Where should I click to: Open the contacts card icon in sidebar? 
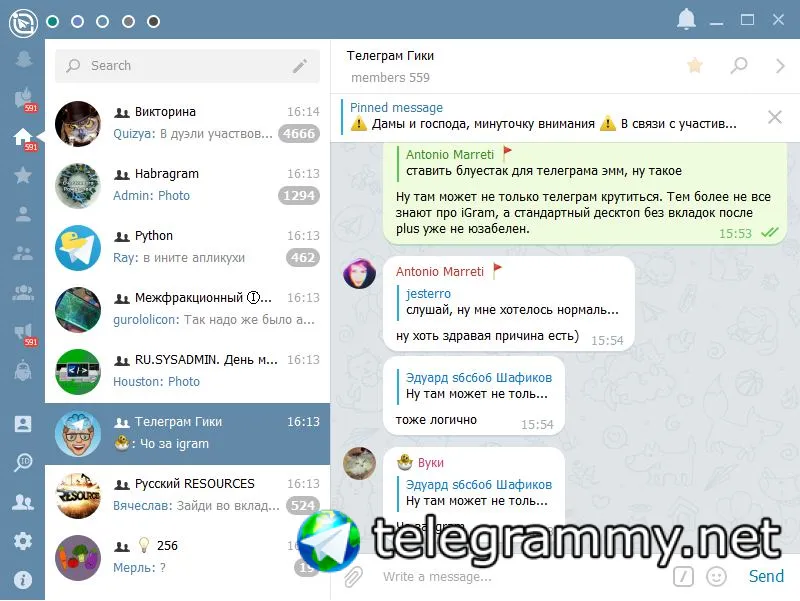23,424
